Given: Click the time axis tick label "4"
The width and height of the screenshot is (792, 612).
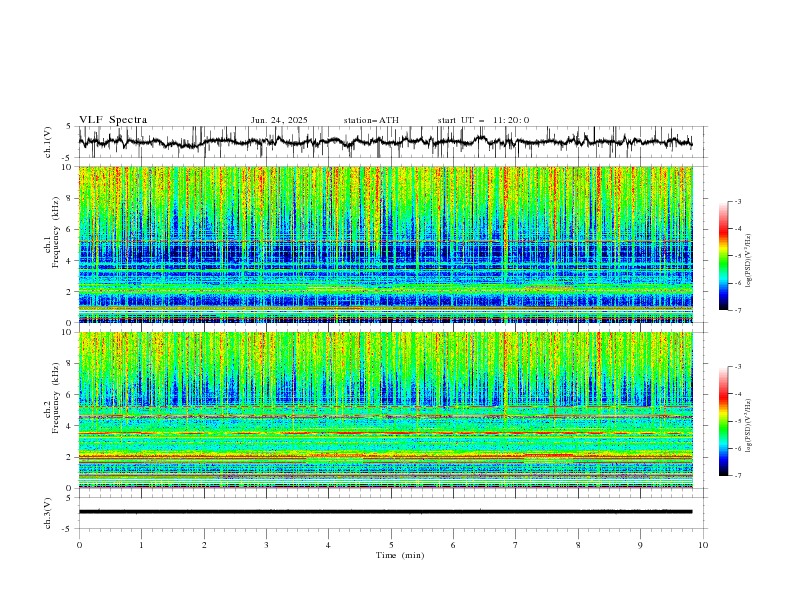Looking at the screenshot, I should [328, 545].
